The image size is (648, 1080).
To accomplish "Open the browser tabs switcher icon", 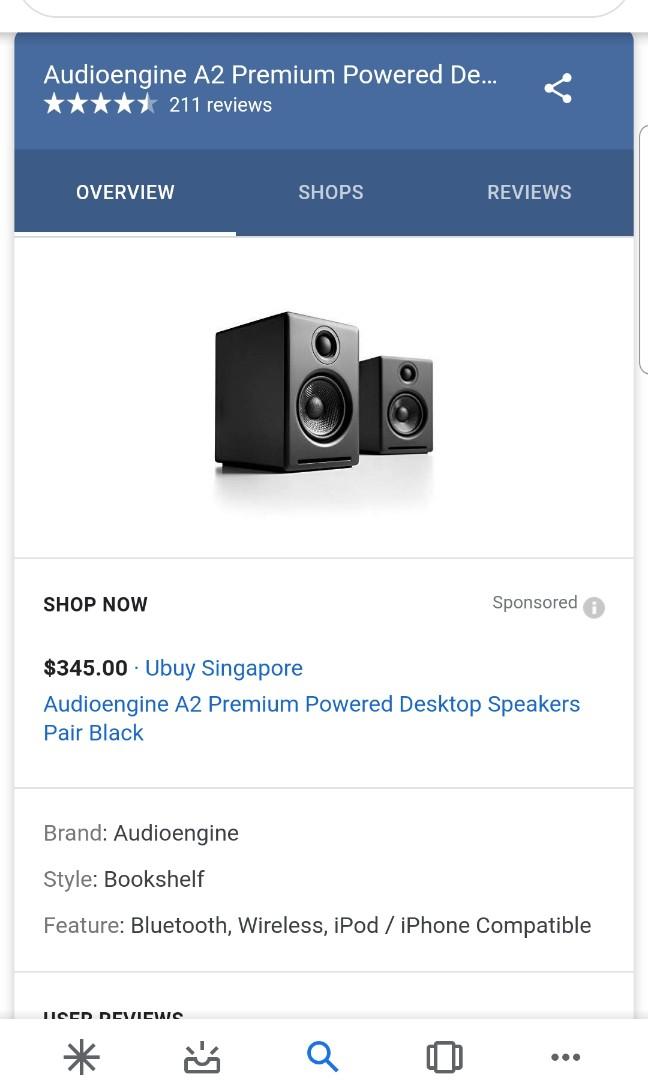I will coord(444,1056).
